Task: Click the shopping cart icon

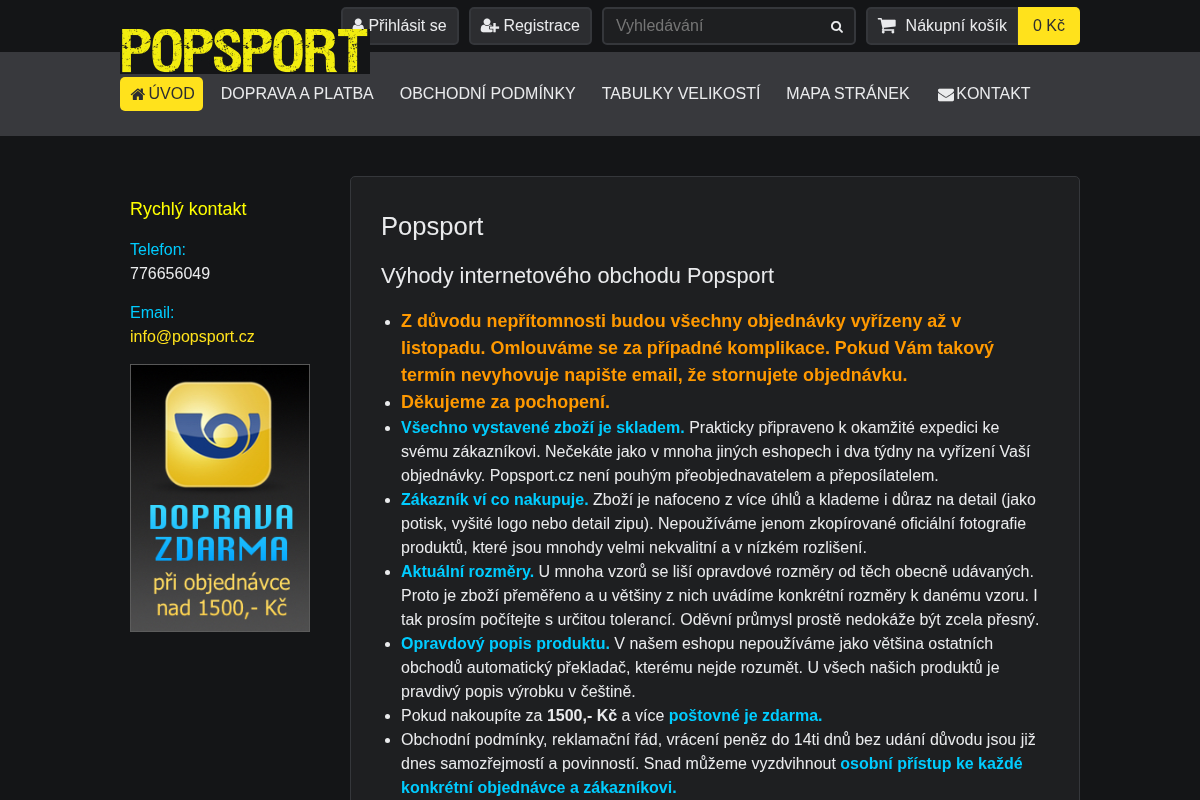Action: [887, 26]
